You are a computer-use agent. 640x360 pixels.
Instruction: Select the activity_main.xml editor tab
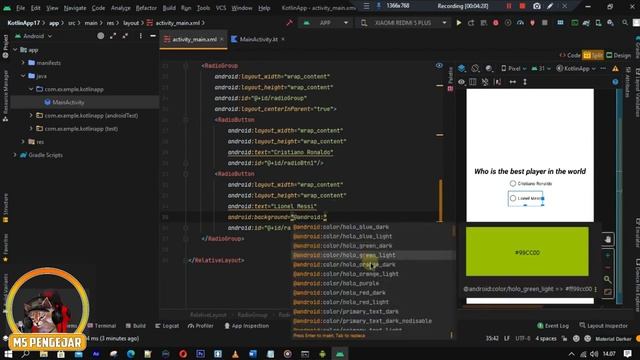(x=194, y=39)
